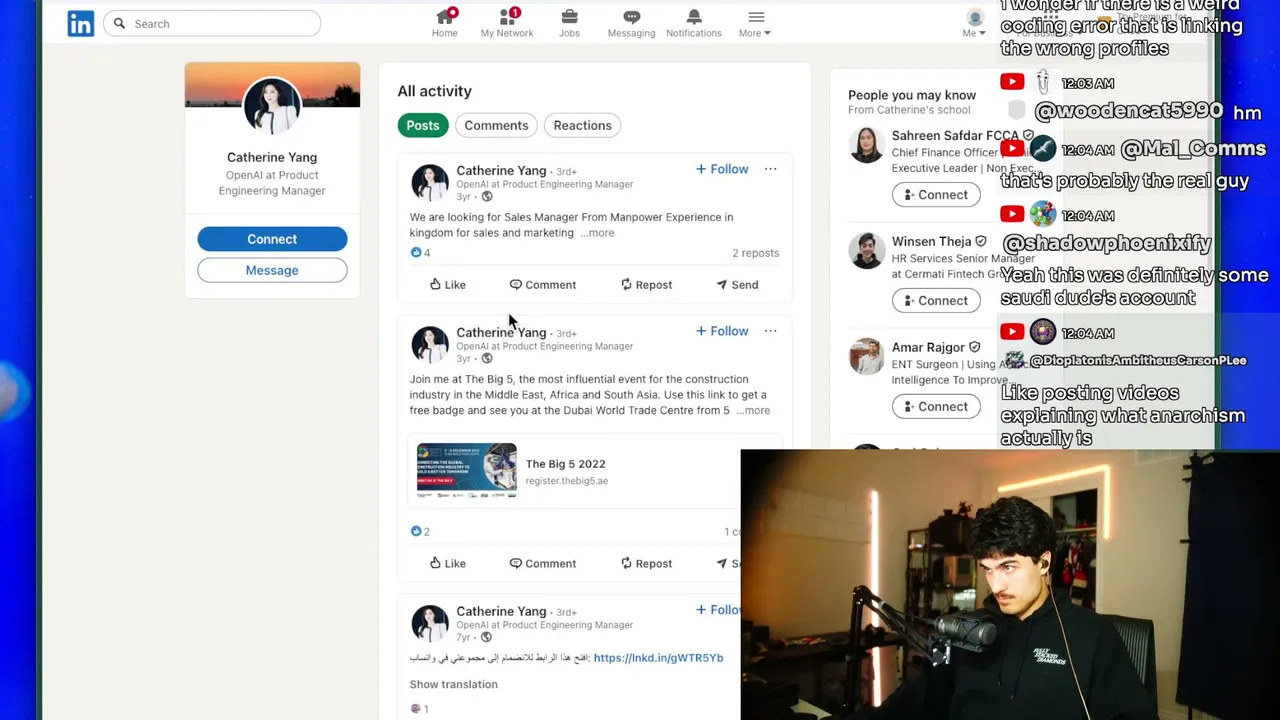The height and width of the screenshot is (720, 1280).
Task: Open YouTube icon beside @shadowphoenixify chat message
Action: 1012,214
